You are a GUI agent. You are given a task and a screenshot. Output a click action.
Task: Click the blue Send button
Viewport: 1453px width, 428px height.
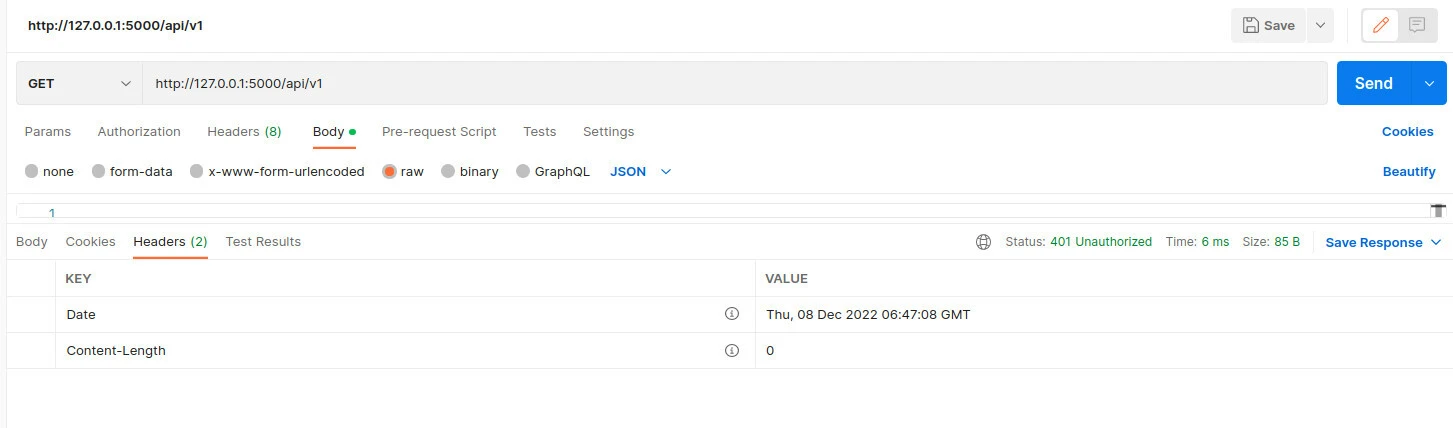pyautogui.click(x=1373, y=84)
